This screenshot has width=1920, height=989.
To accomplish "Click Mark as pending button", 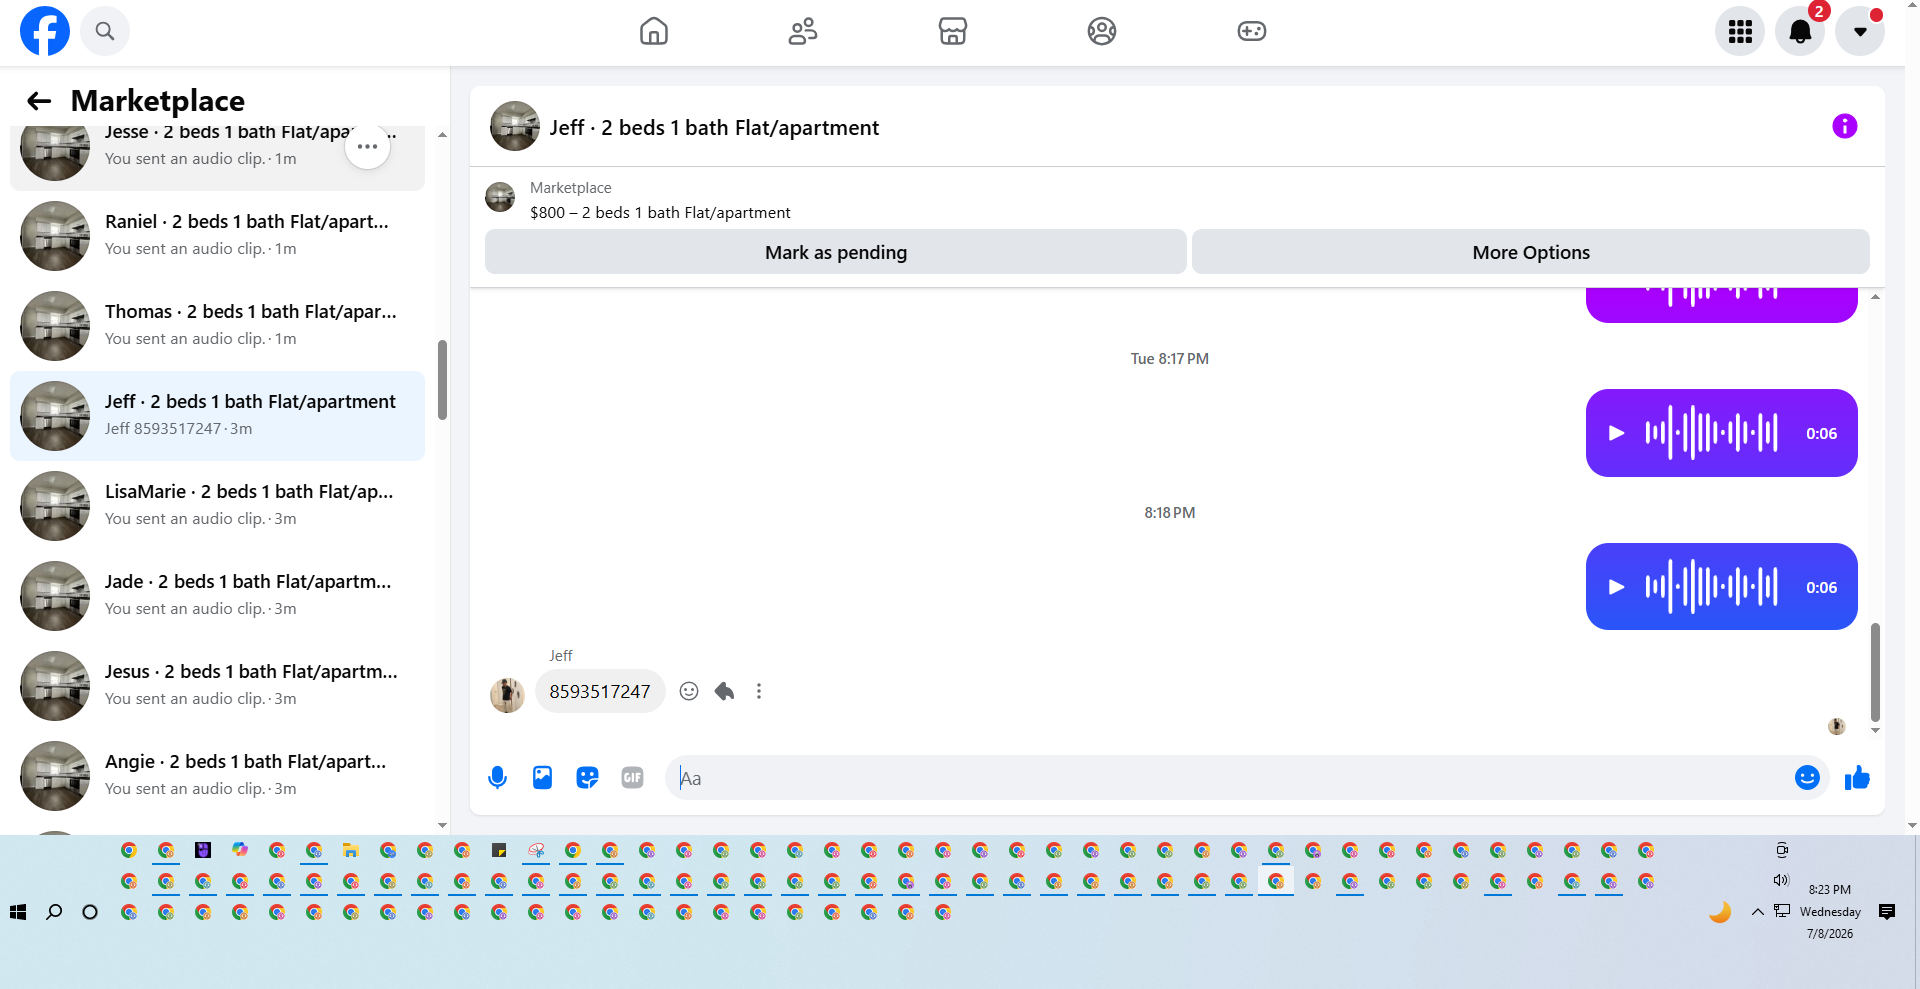I will pyautogui.click(x=836, y=252).
